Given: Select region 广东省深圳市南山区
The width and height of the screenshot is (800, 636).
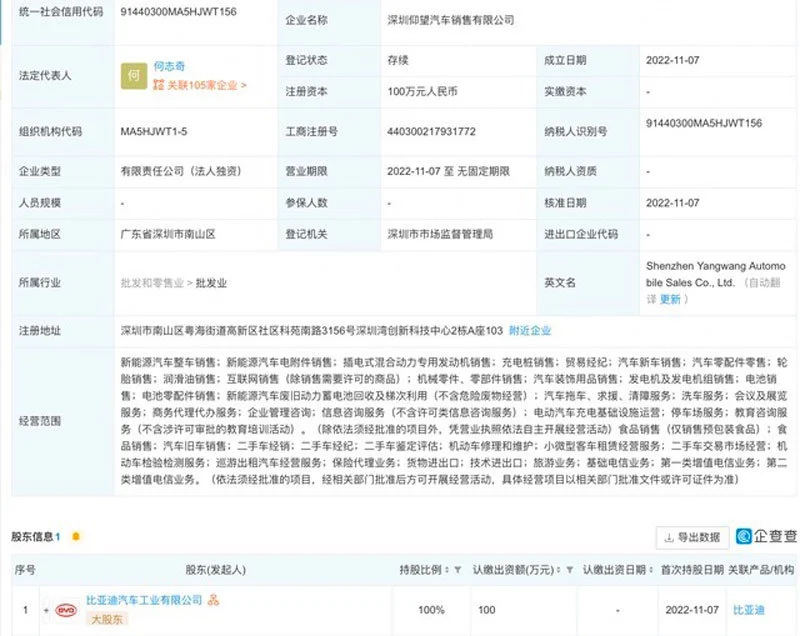Looking at the screenshot, I should 168,235.
